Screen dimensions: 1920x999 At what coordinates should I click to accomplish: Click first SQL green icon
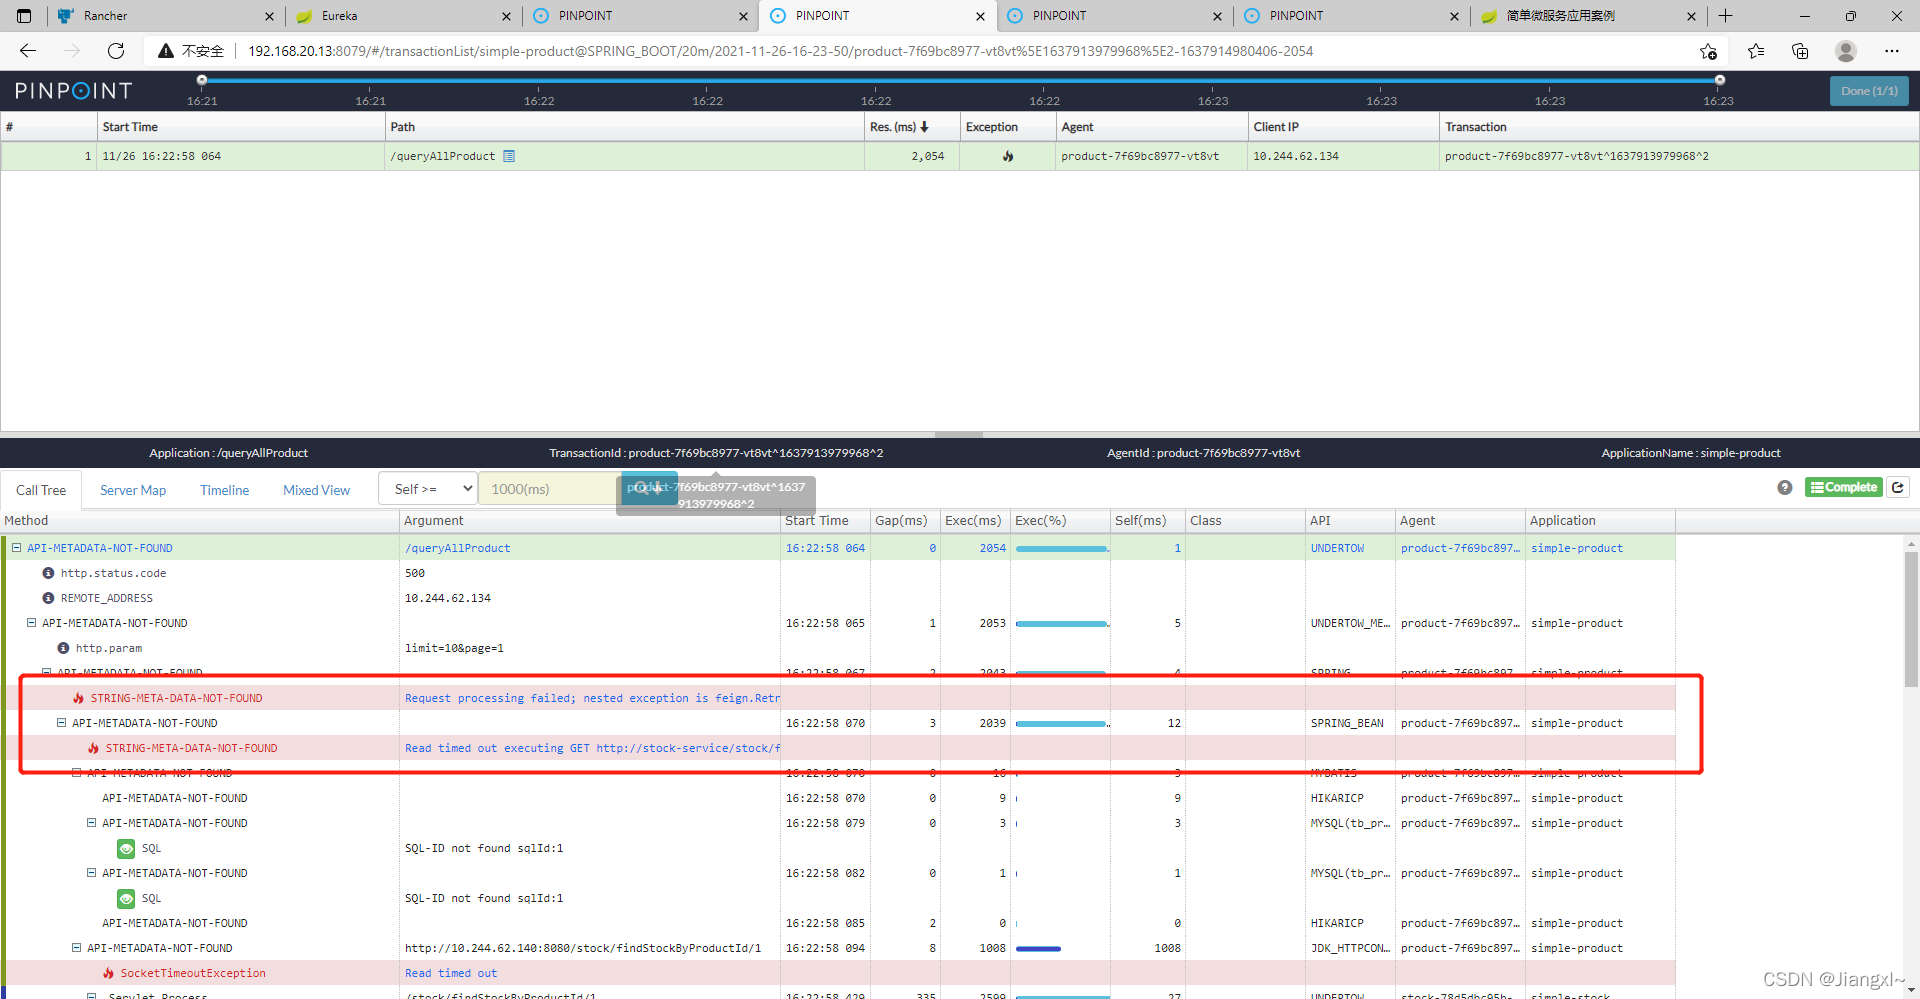126,848
